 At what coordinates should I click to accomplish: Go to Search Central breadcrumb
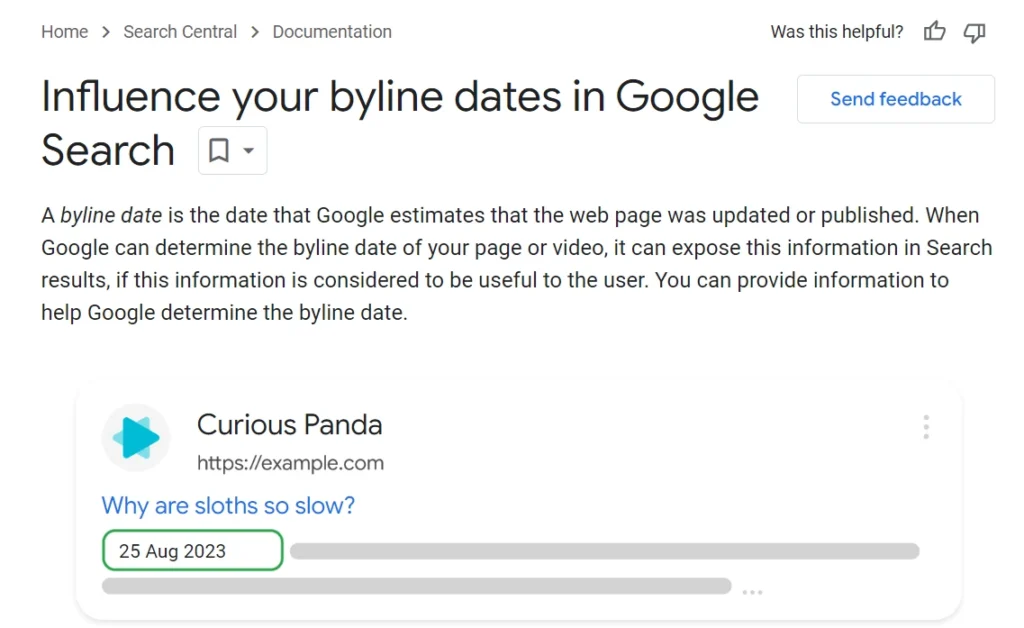pos(180,31)
